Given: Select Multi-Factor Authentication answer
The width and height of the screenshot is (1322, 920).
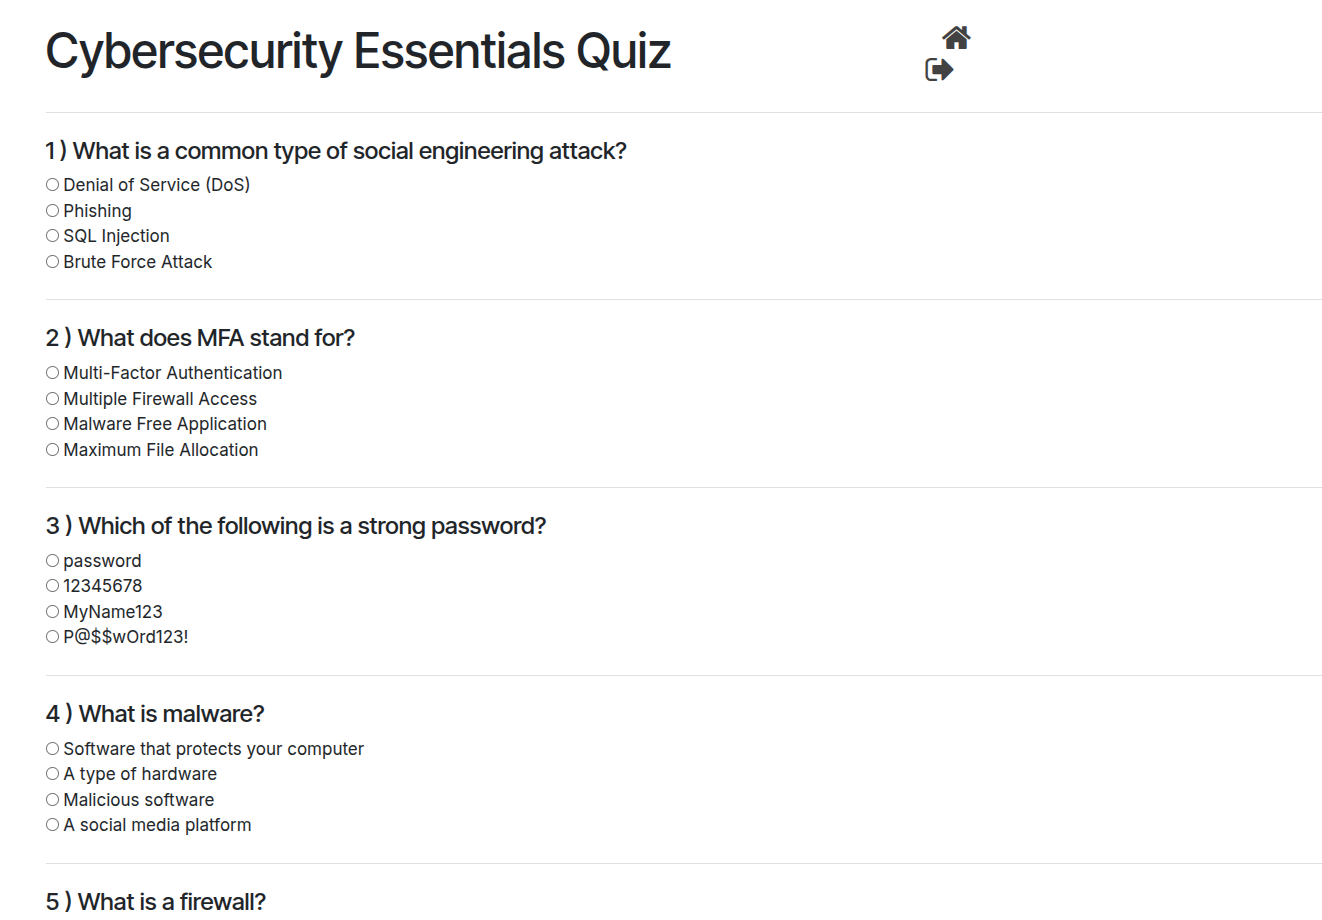Looking at the screenshot, I should (x=52, y=373).
